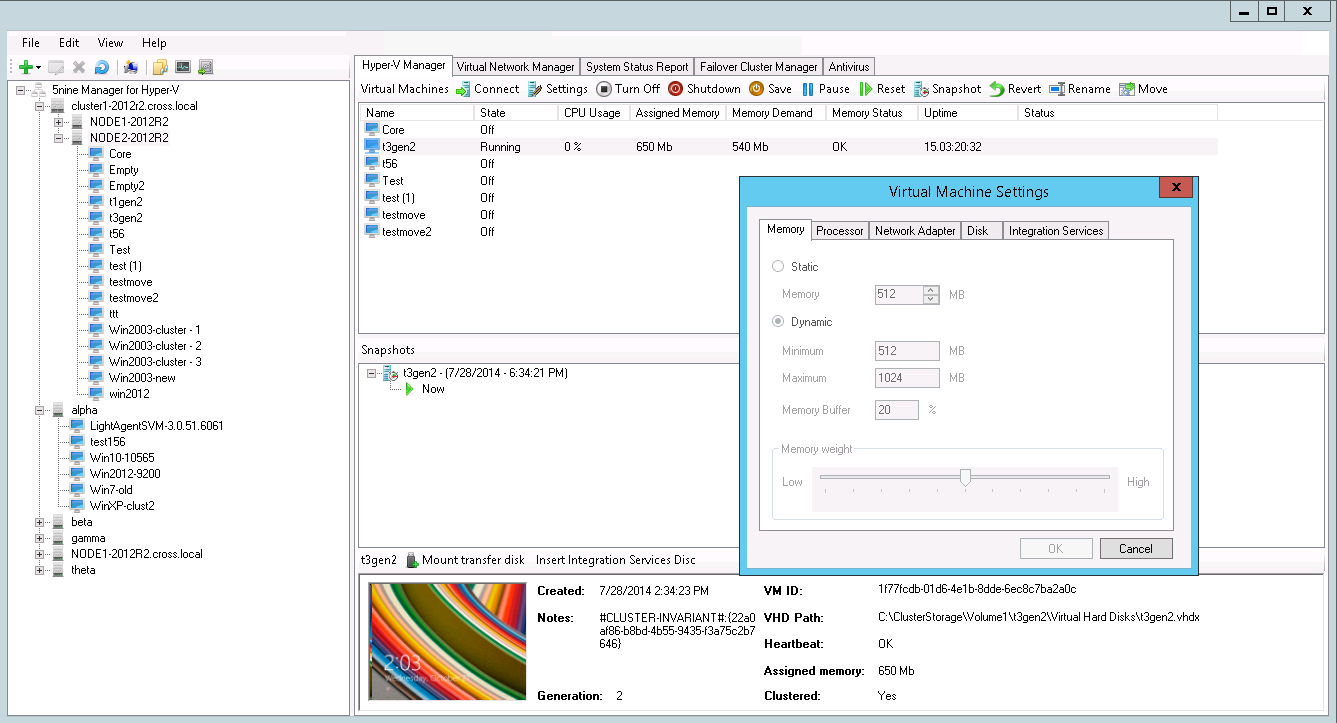Click the red Shutdown icon
Screen dimensions: 1337x723
[x=676, y=89]
